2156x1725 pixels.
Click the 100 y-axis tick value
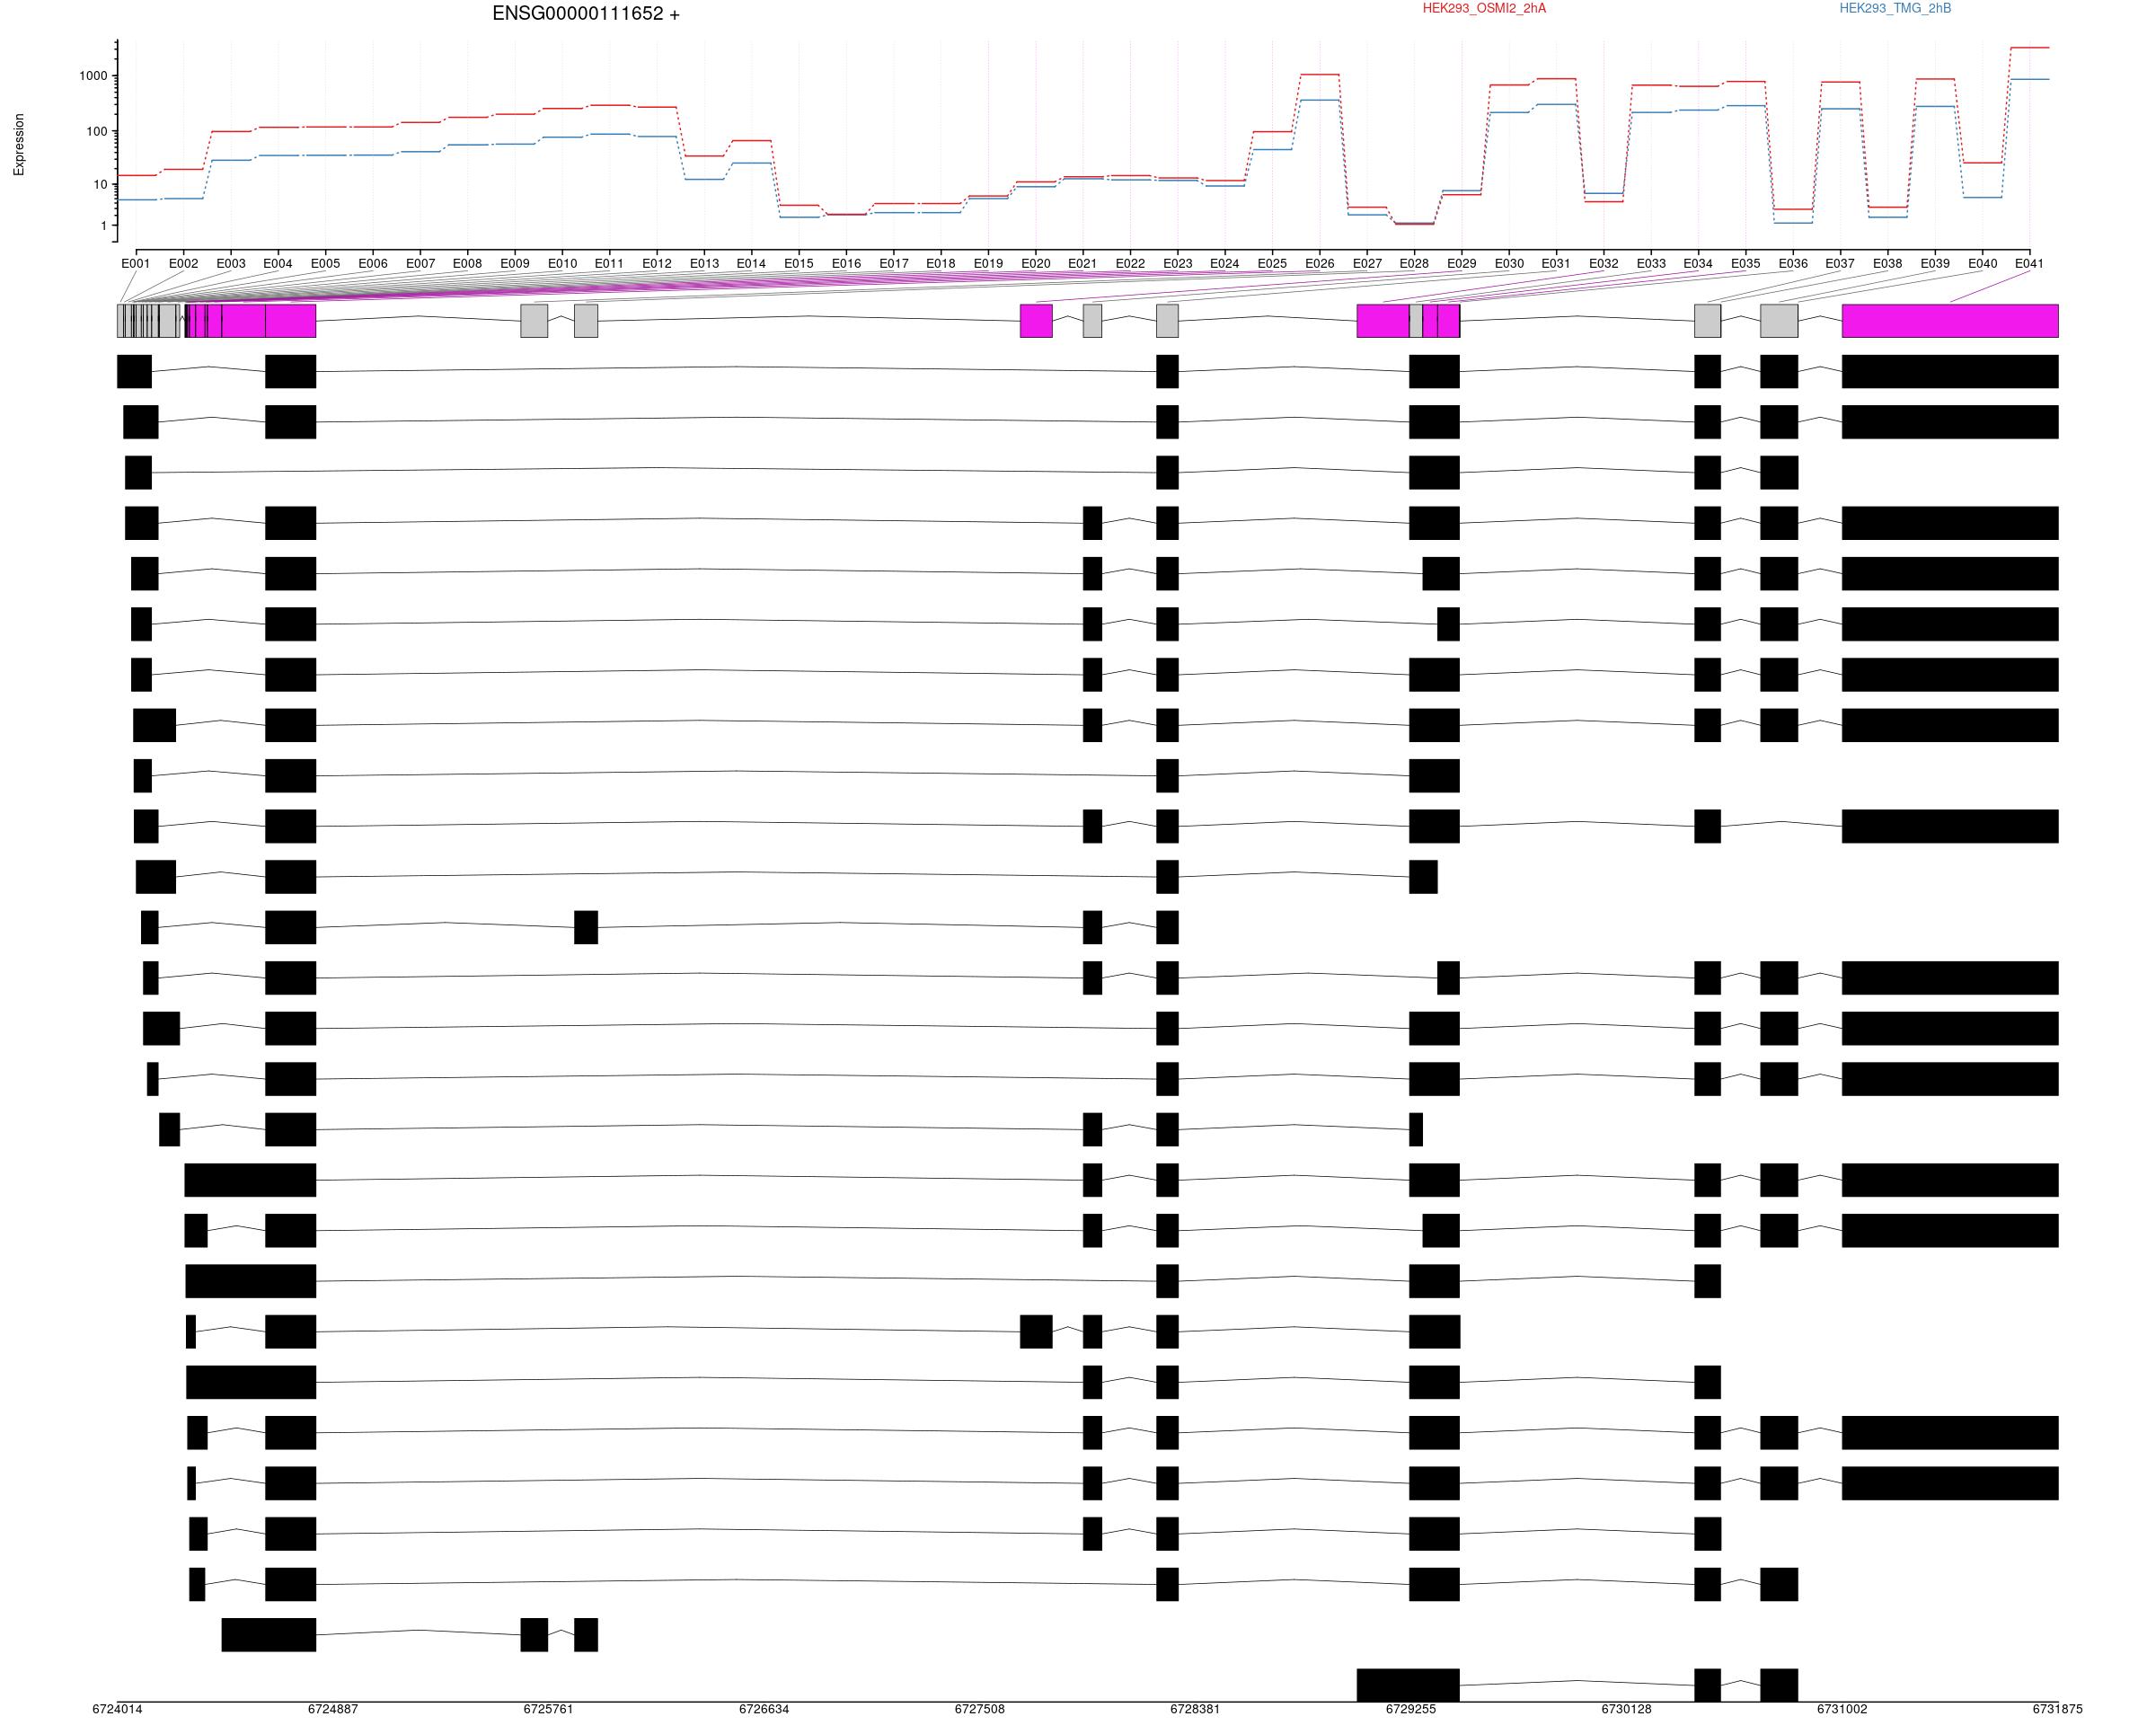[97, 131]
